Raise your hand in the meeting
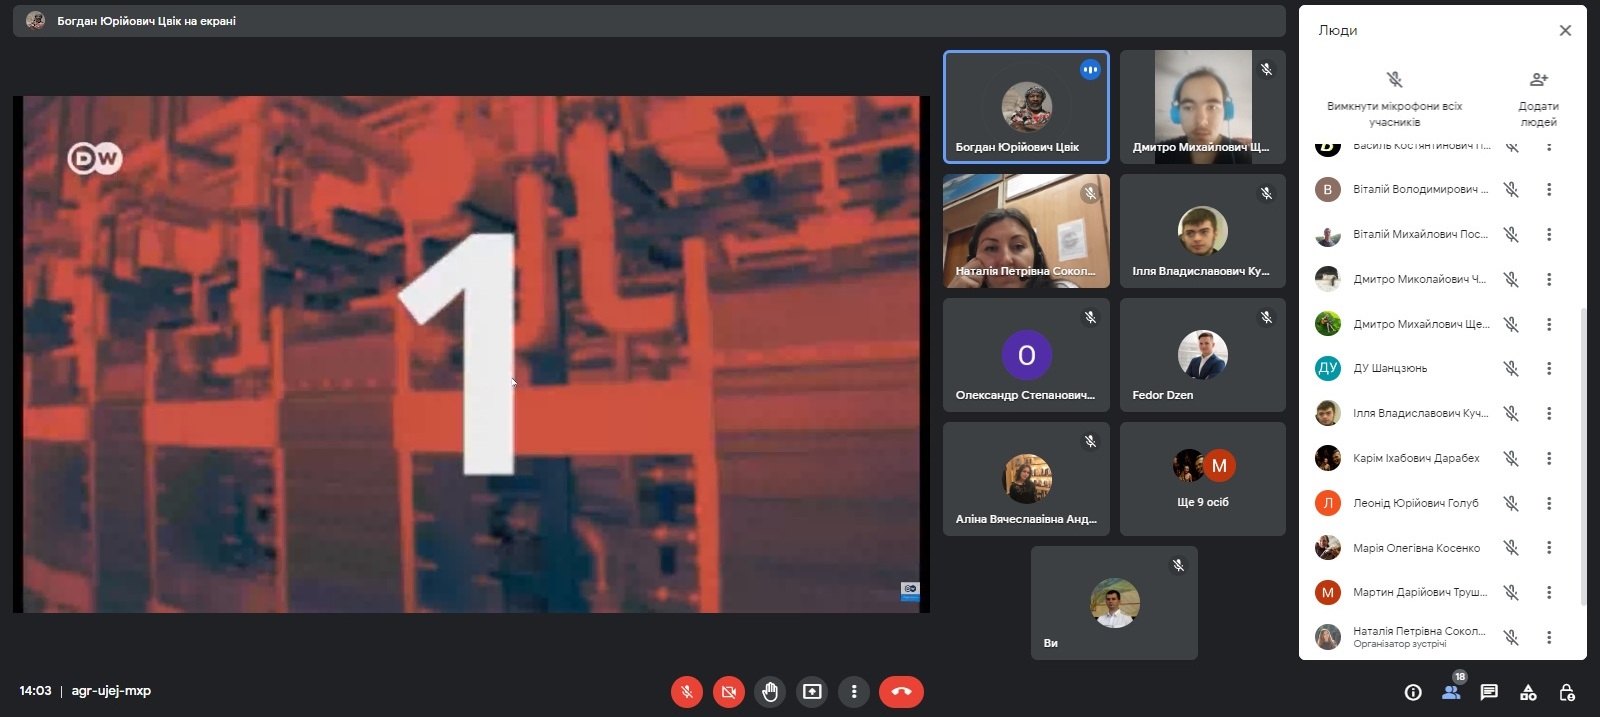This screenshot has height=717, width=1600. (770, 691)
